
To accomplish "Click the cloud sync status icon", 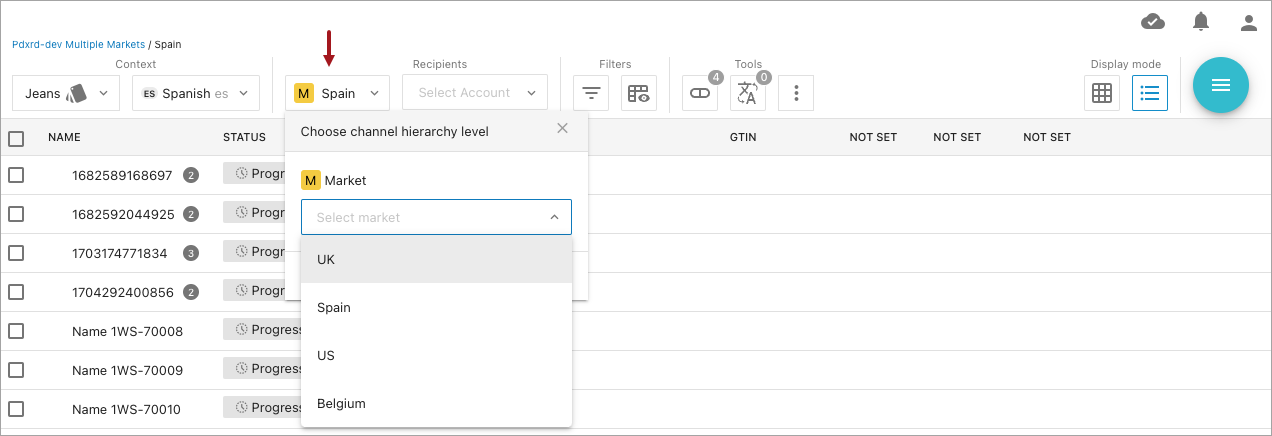I will (x=1153, y=21).
